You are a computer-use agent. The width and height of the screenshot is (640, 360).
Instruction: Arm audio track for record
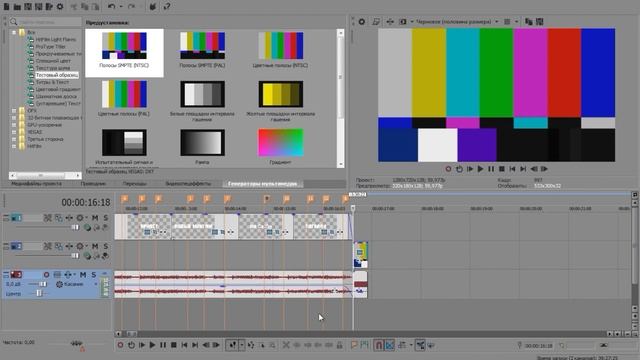coord(46,275)
